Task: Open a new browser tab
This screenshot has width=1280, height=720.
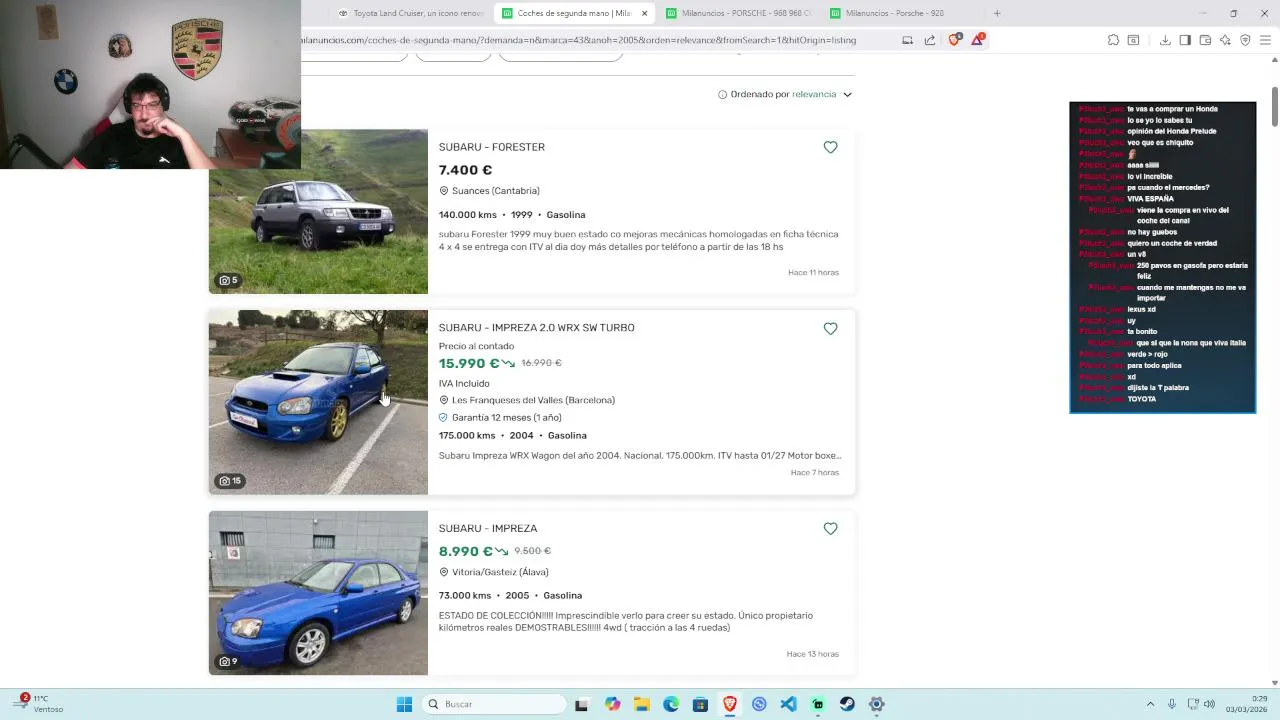Action: pos(997,13)
